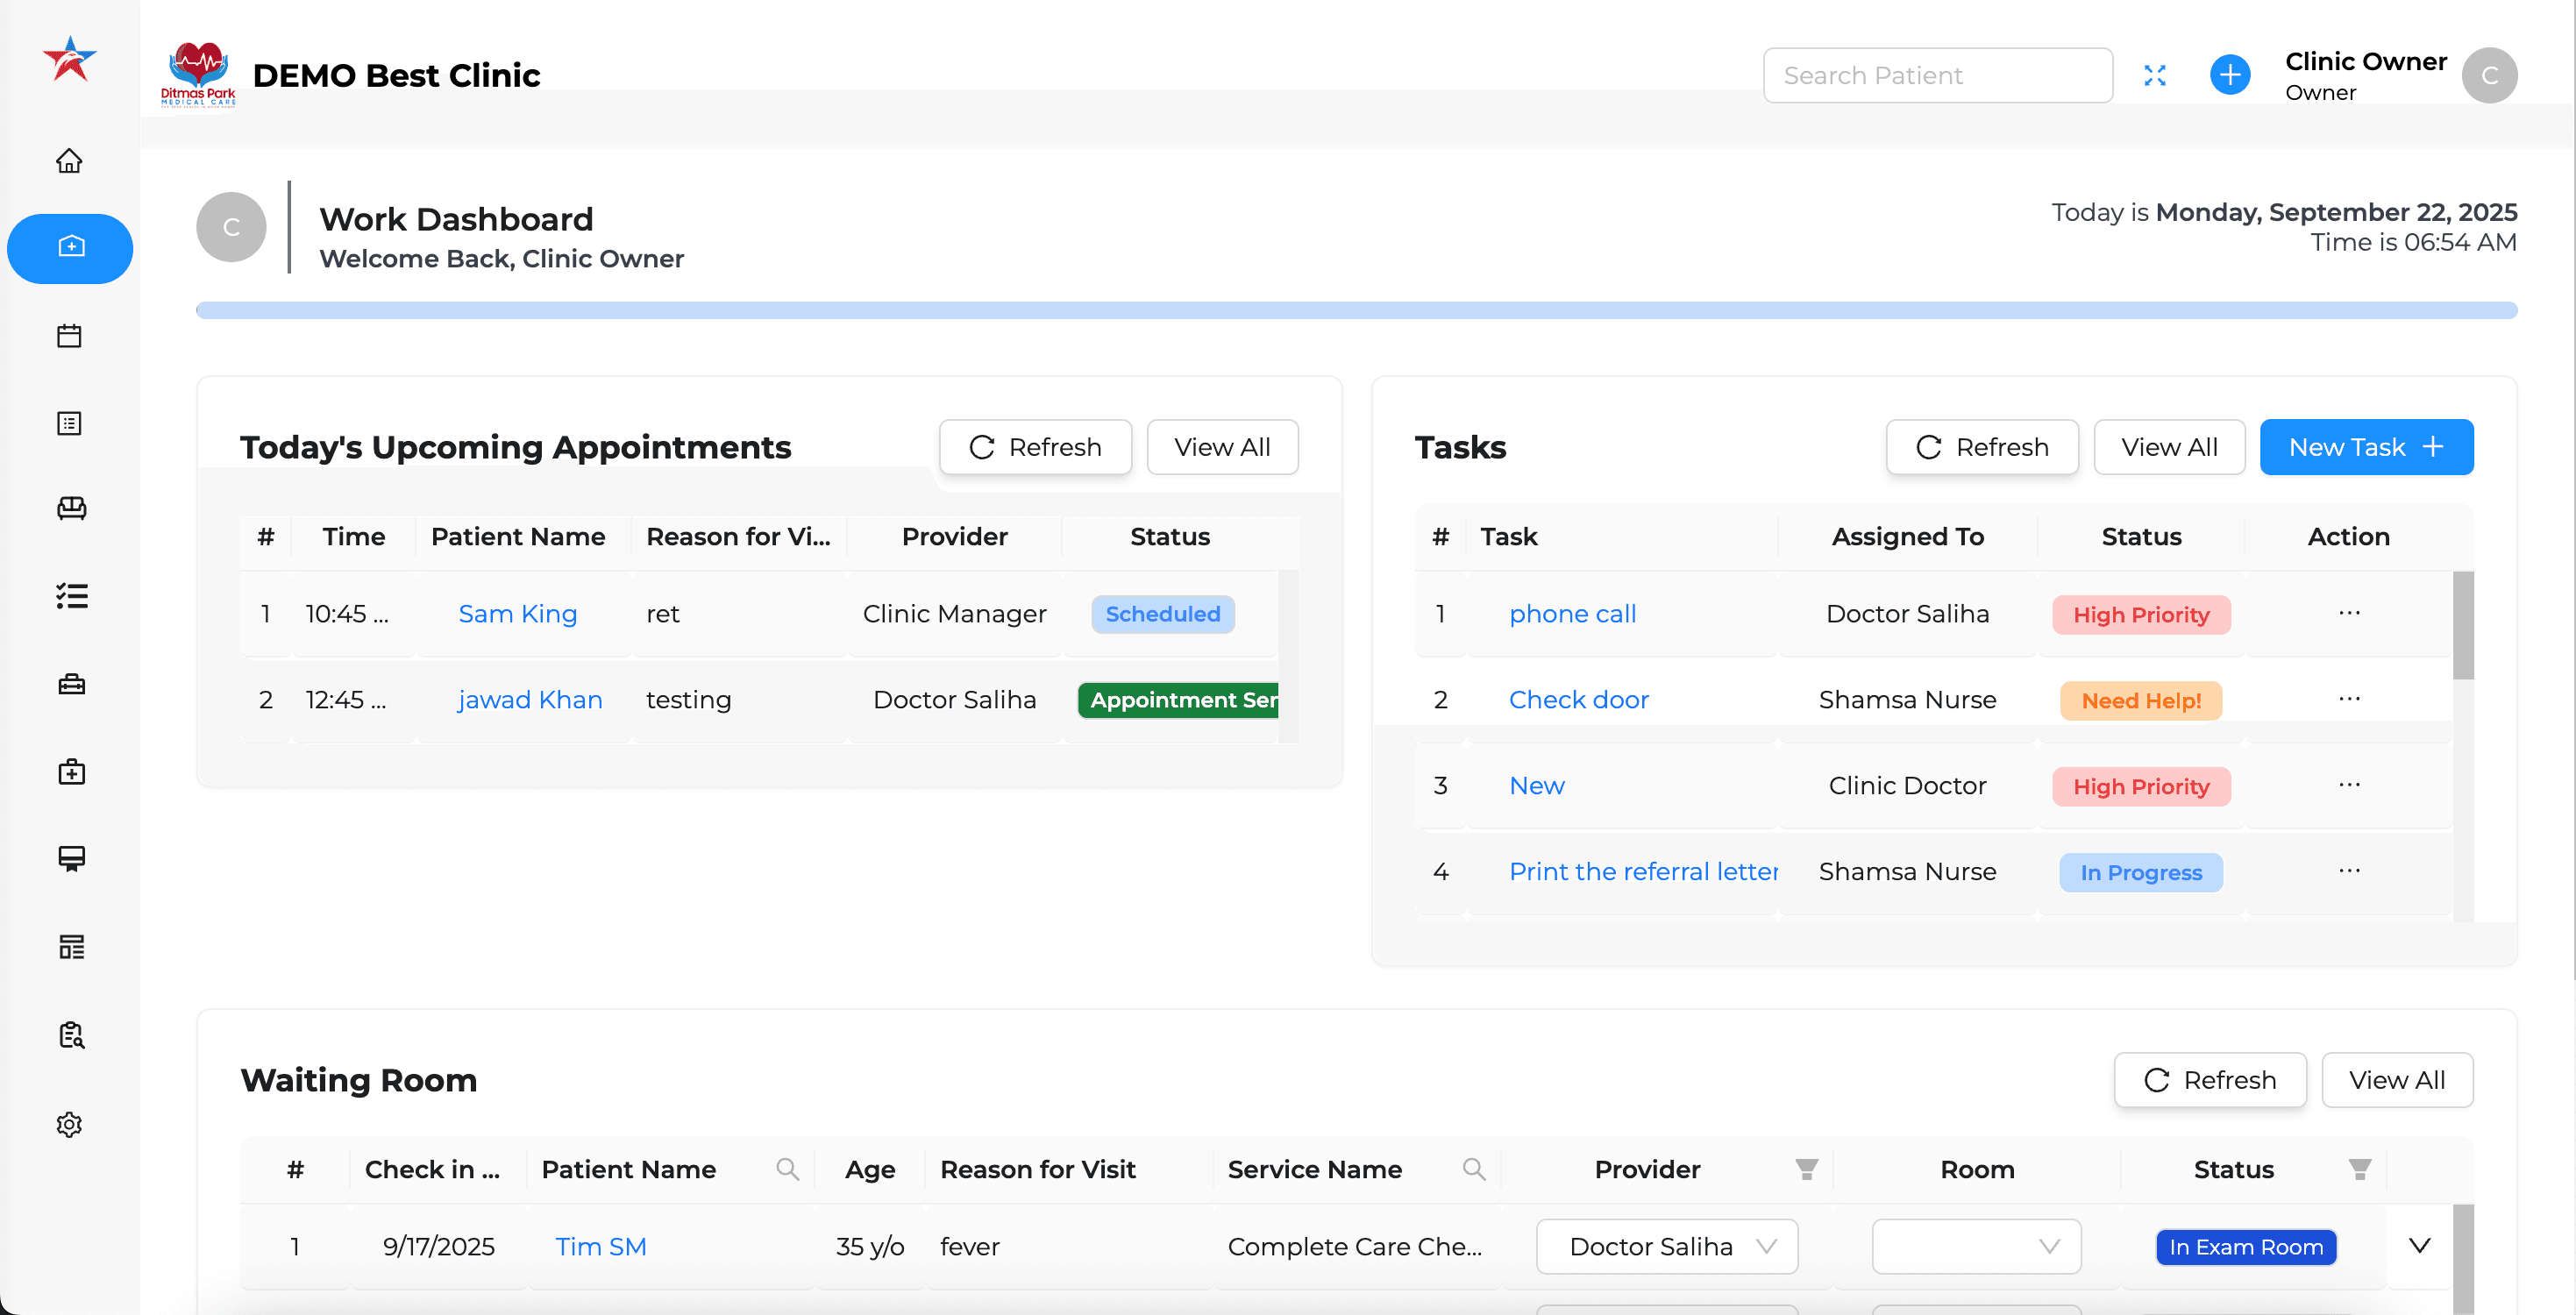The height and width of the screenshot is (1315, 2576).
Task: Open the Doctor Saliha provider dropdown
Action: pos(1665,1246)
